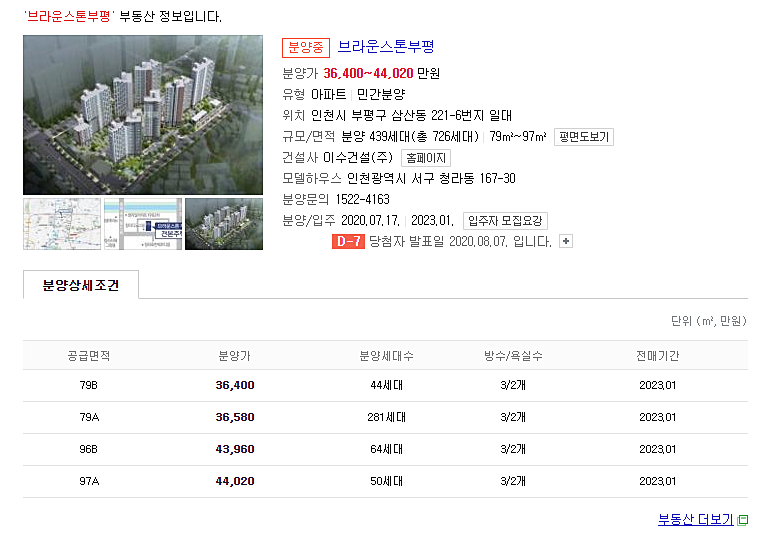Click the 50세대 households cell
The width and height of the screenshot is (780, 548).
point(387,481)
